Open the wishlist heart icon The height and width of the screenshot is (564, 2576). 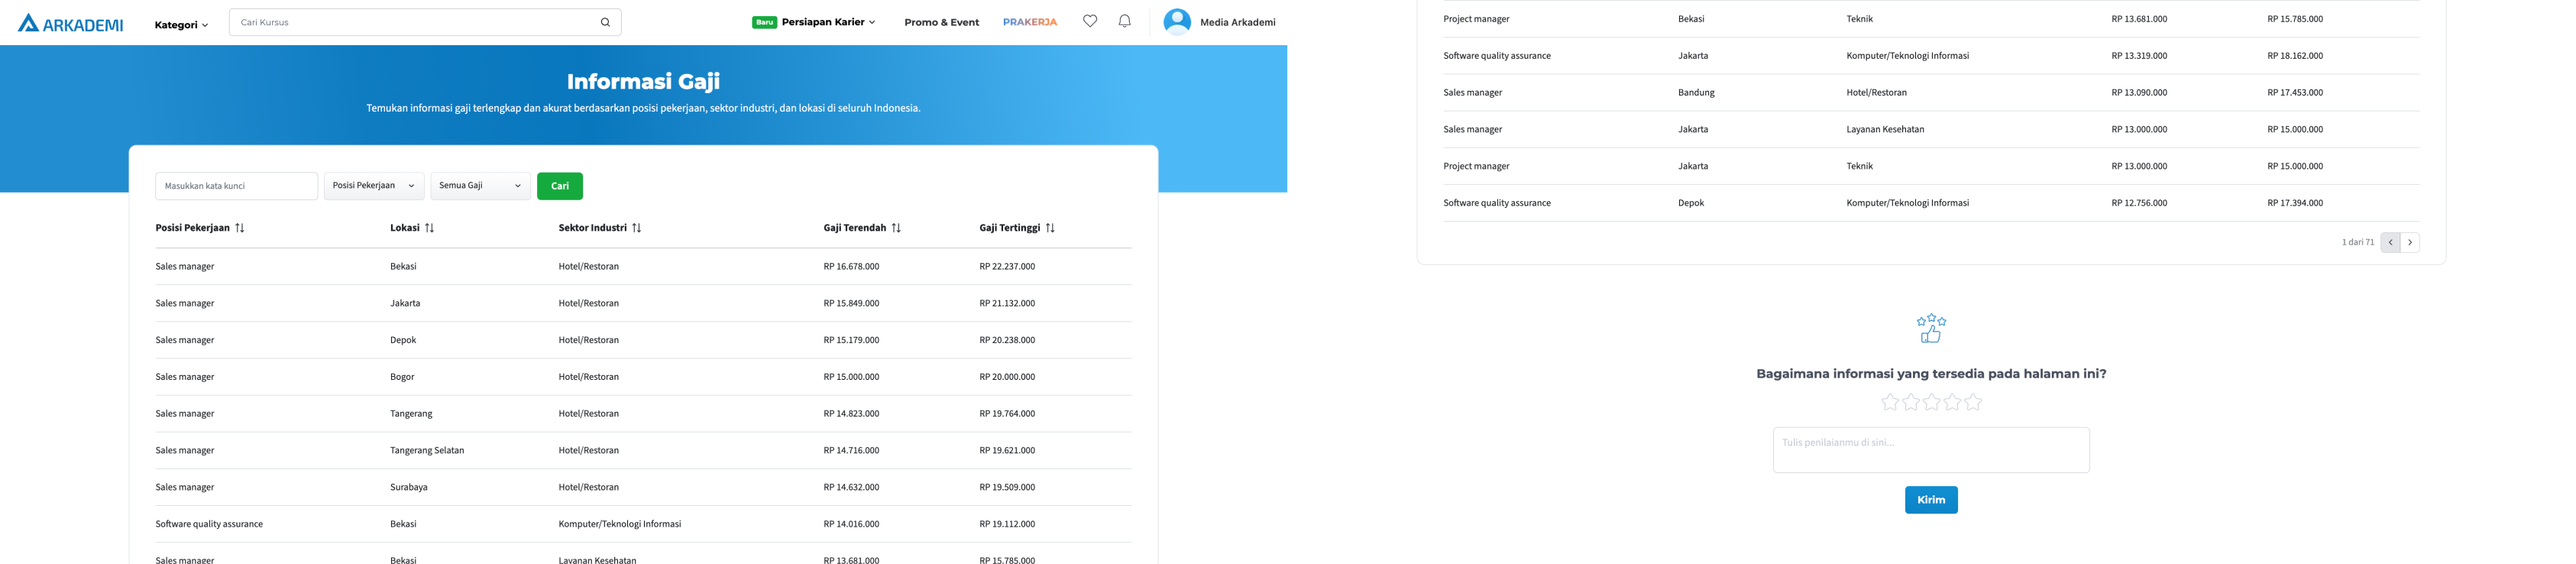pos(1090,21)
